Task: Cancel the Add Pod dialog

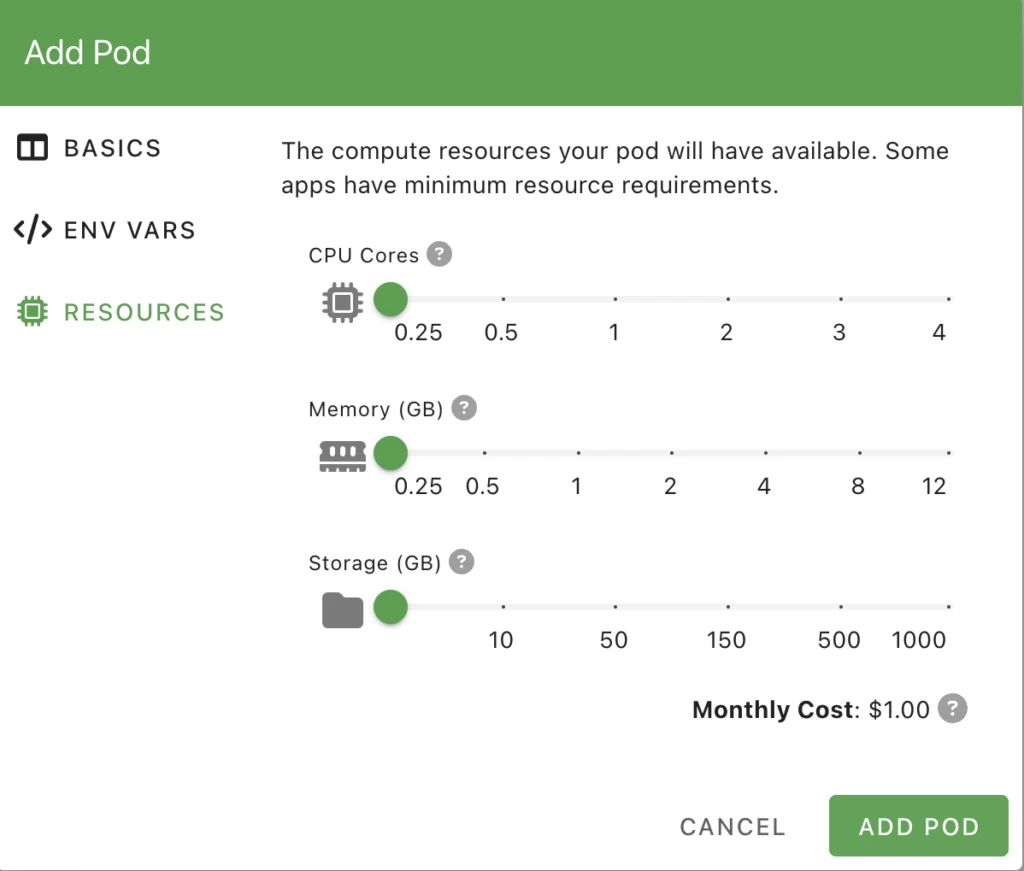Action: click(732, 827)
